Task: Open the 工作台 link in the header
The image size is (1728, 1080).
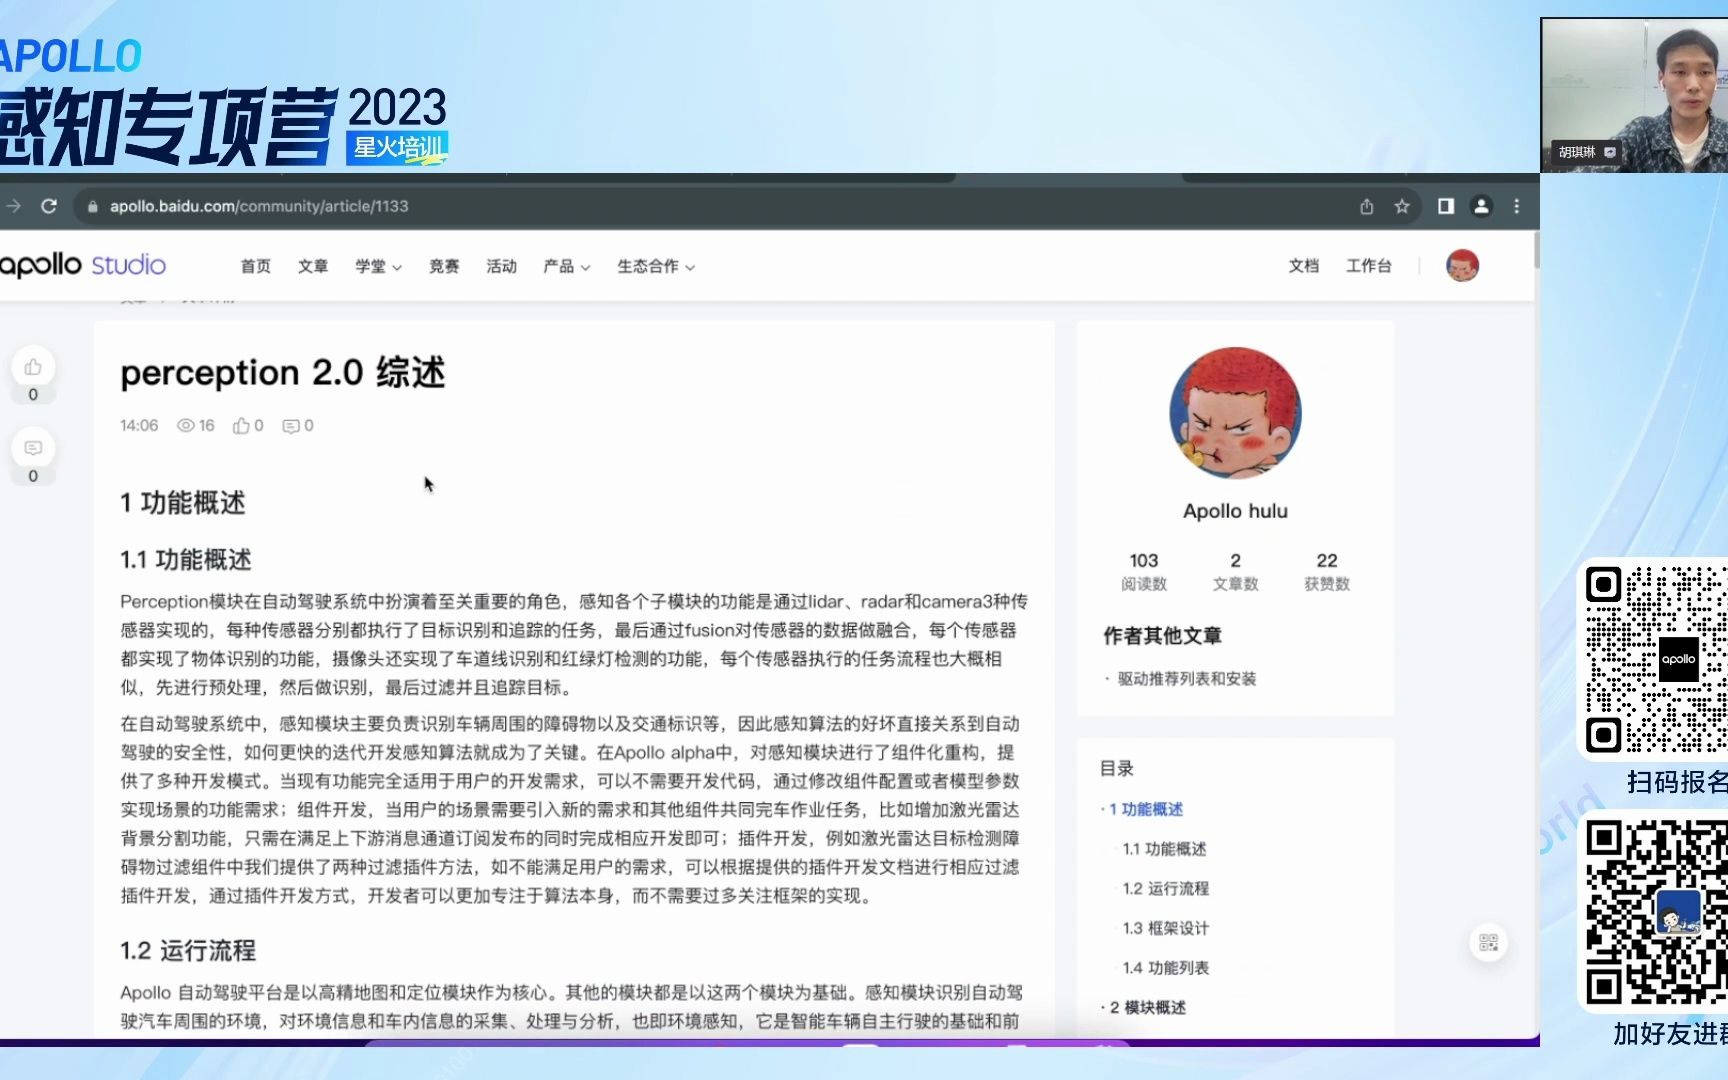Action: [x=1369, y=266]
